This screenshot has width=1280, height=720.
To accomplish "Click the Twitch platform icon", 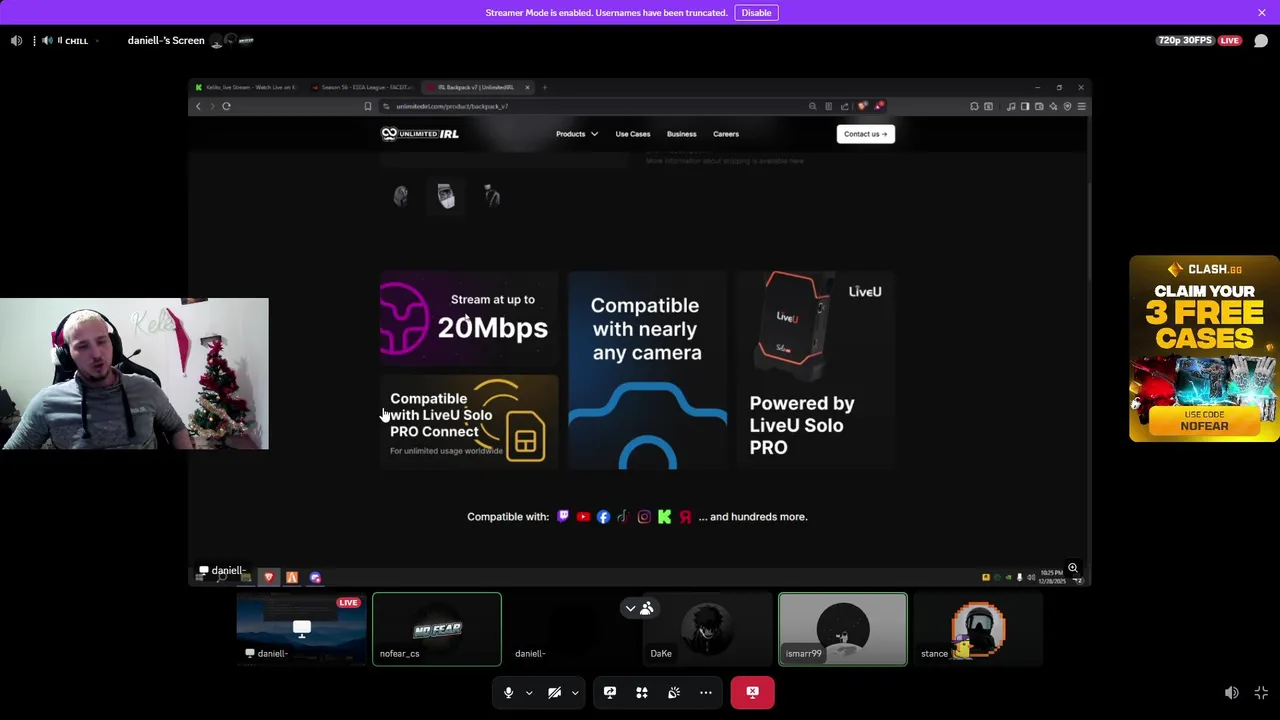I will [563, 517].
